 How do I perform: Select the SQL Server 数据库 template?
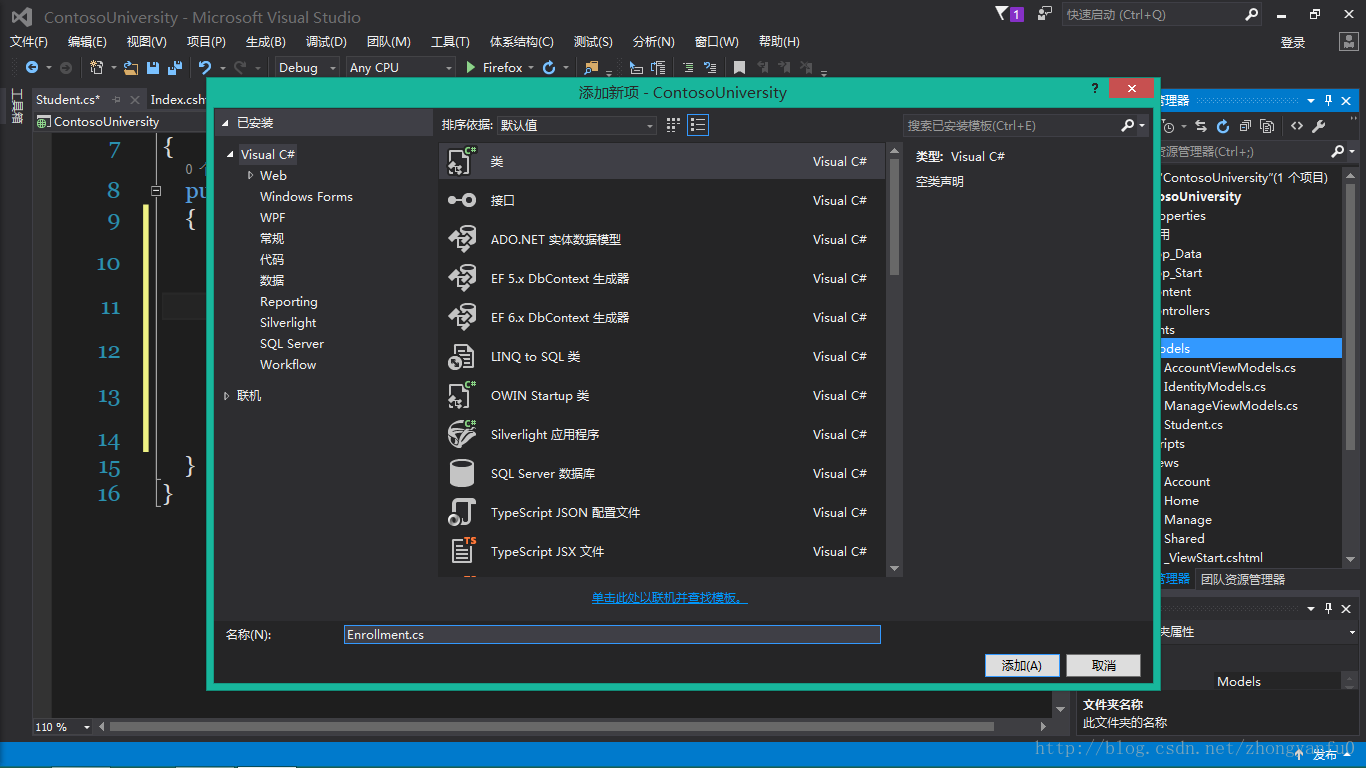pyautogui.click(x=662, y=473)
